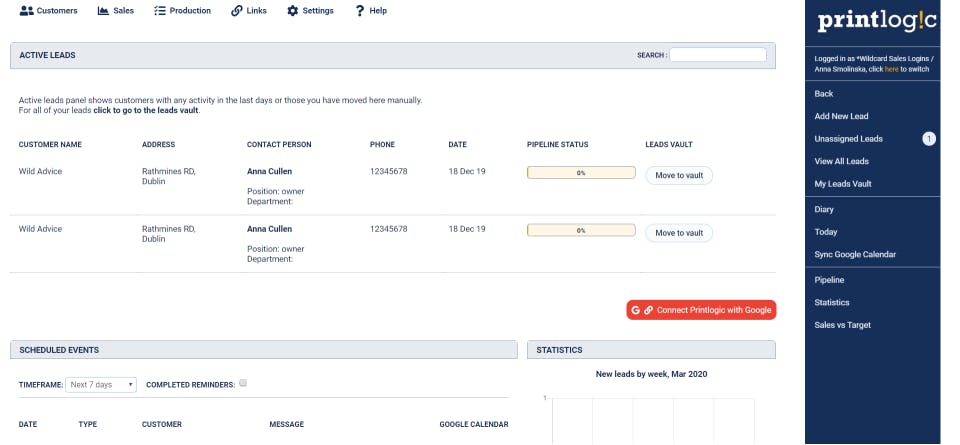Image resolution: width=960 pixels, height=445 pixels.
Task: Click the Links chain icon
Action: tap(236, 11)
